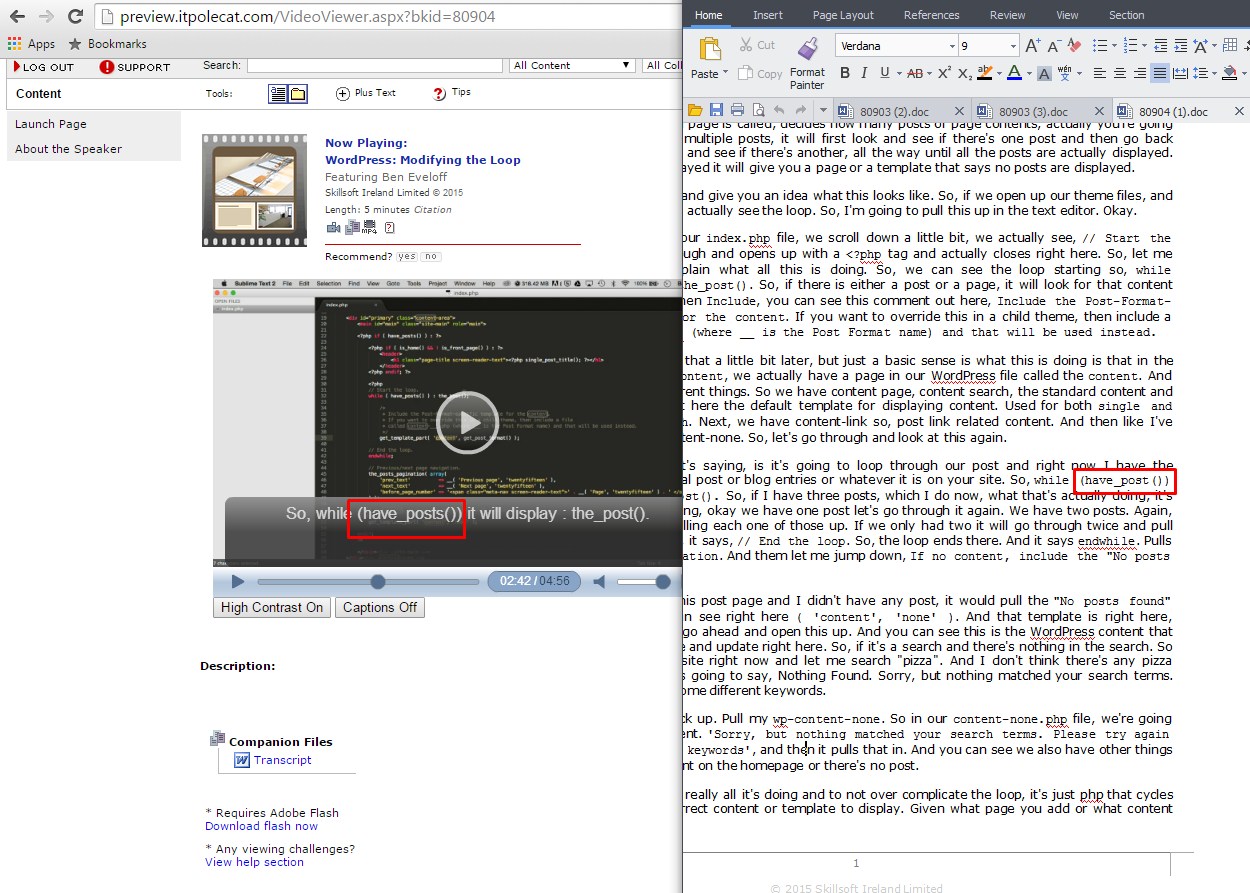The height and width of the screenshot is (893, 1250).
Task: Apply character shading icon
Action: pos(1043,73)
